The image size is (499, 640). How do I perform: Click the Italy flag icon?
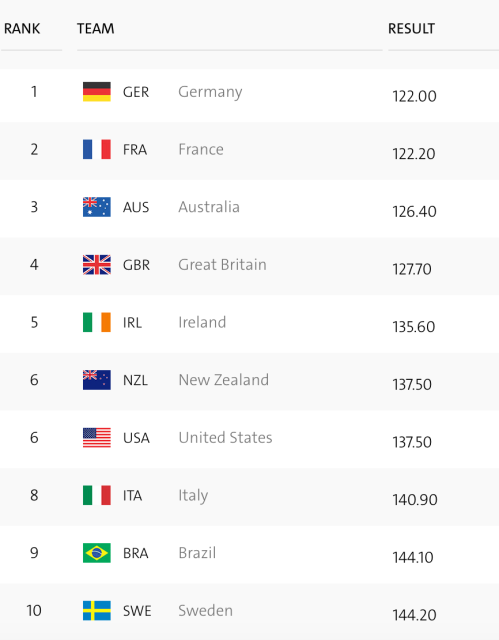coord(97,495)
